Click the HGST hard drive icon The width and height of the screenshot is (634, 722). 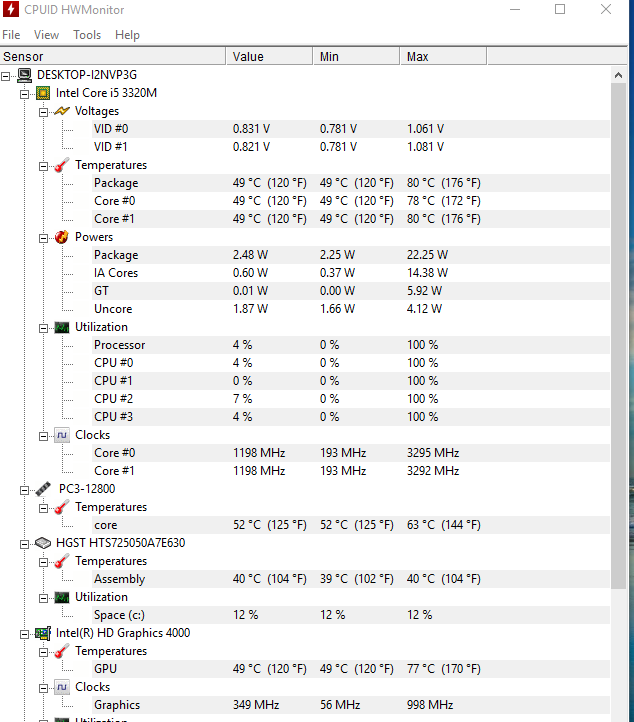[43, 543]
